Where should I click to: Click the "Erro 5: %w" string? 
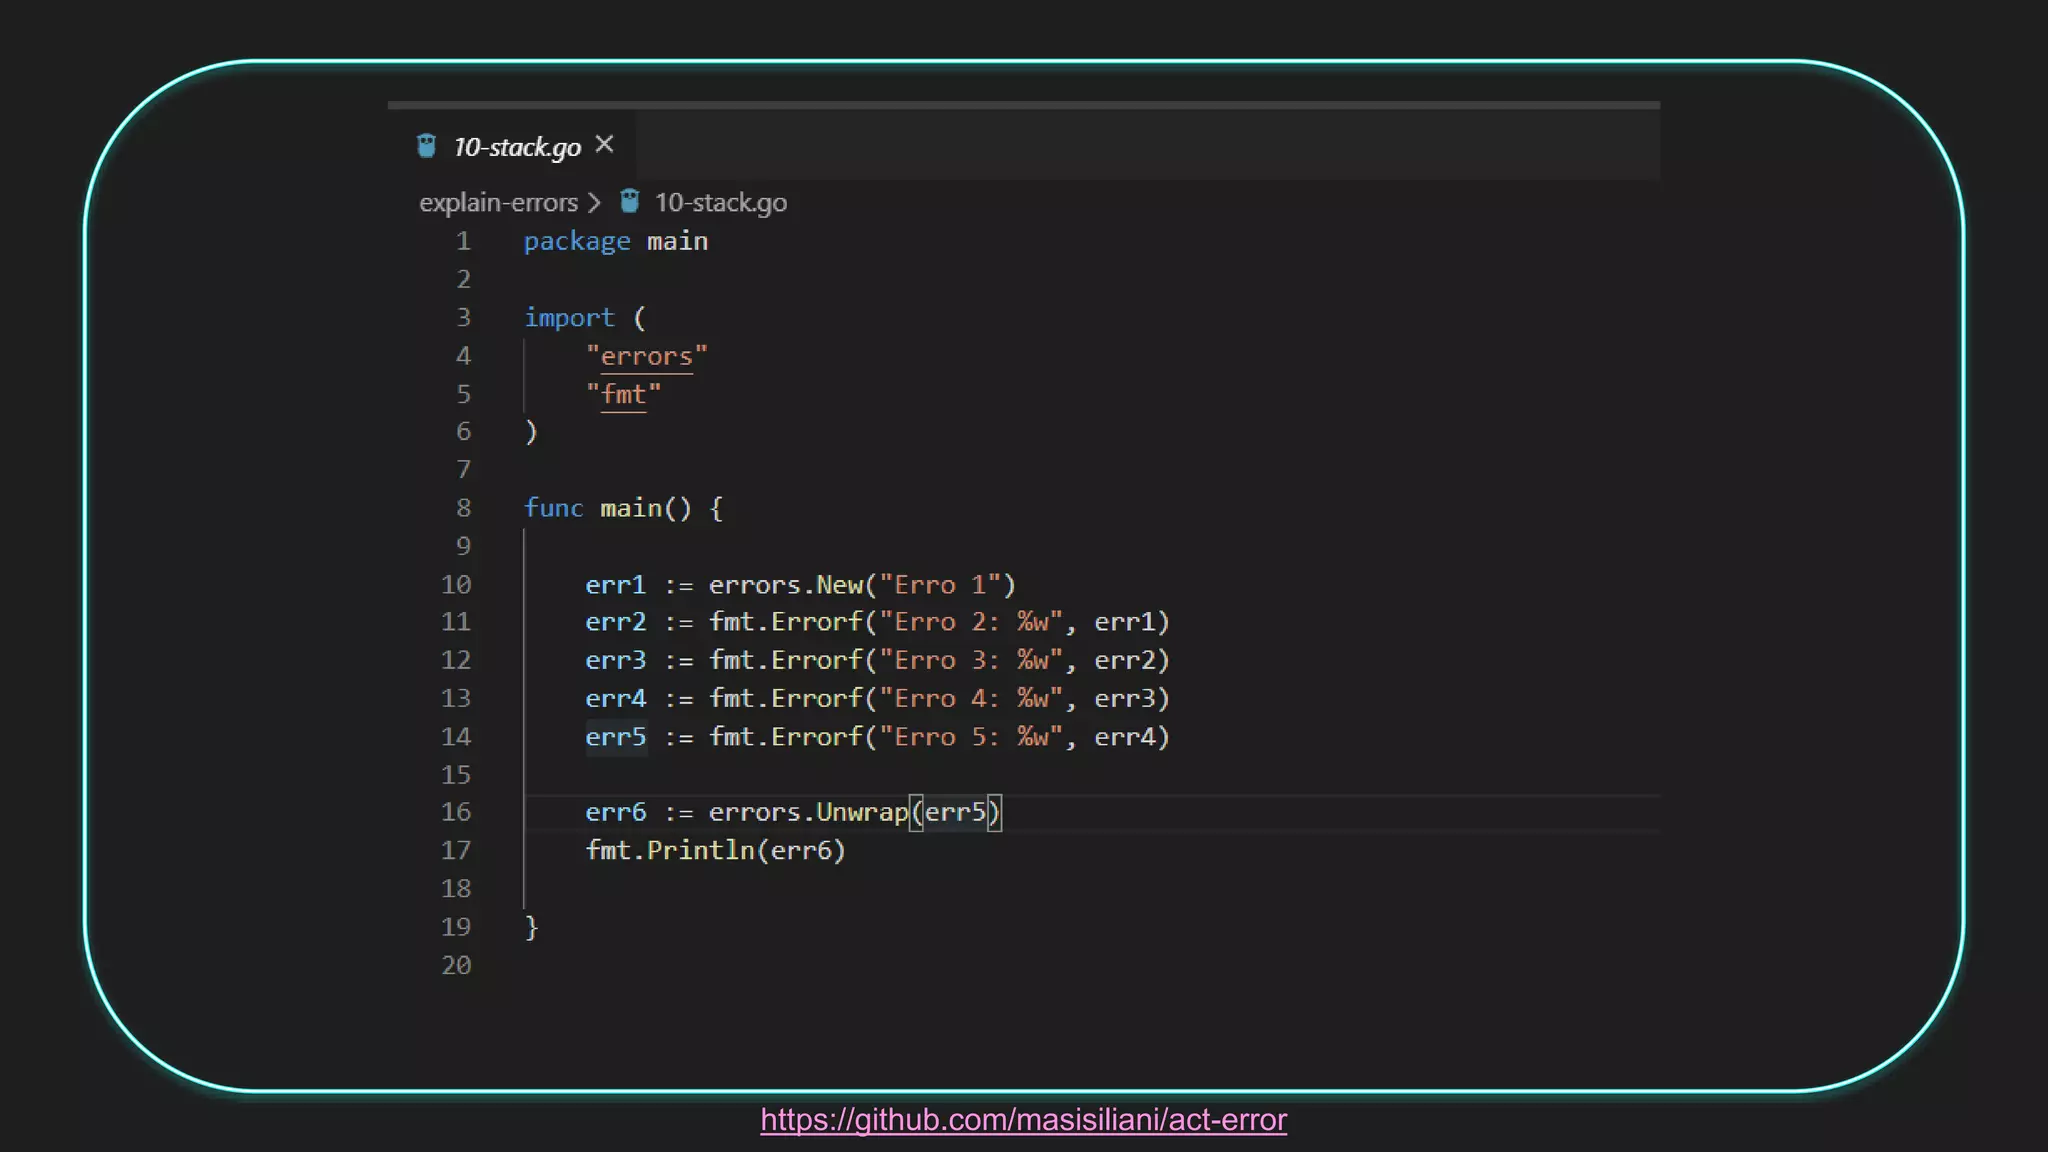[971, 737]
